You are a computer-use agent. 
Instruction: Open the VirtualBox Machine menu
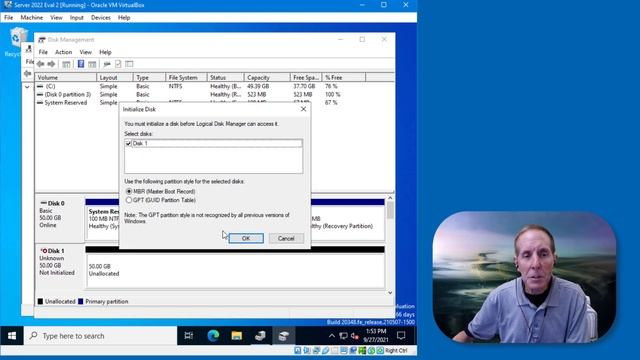(31, 18)
